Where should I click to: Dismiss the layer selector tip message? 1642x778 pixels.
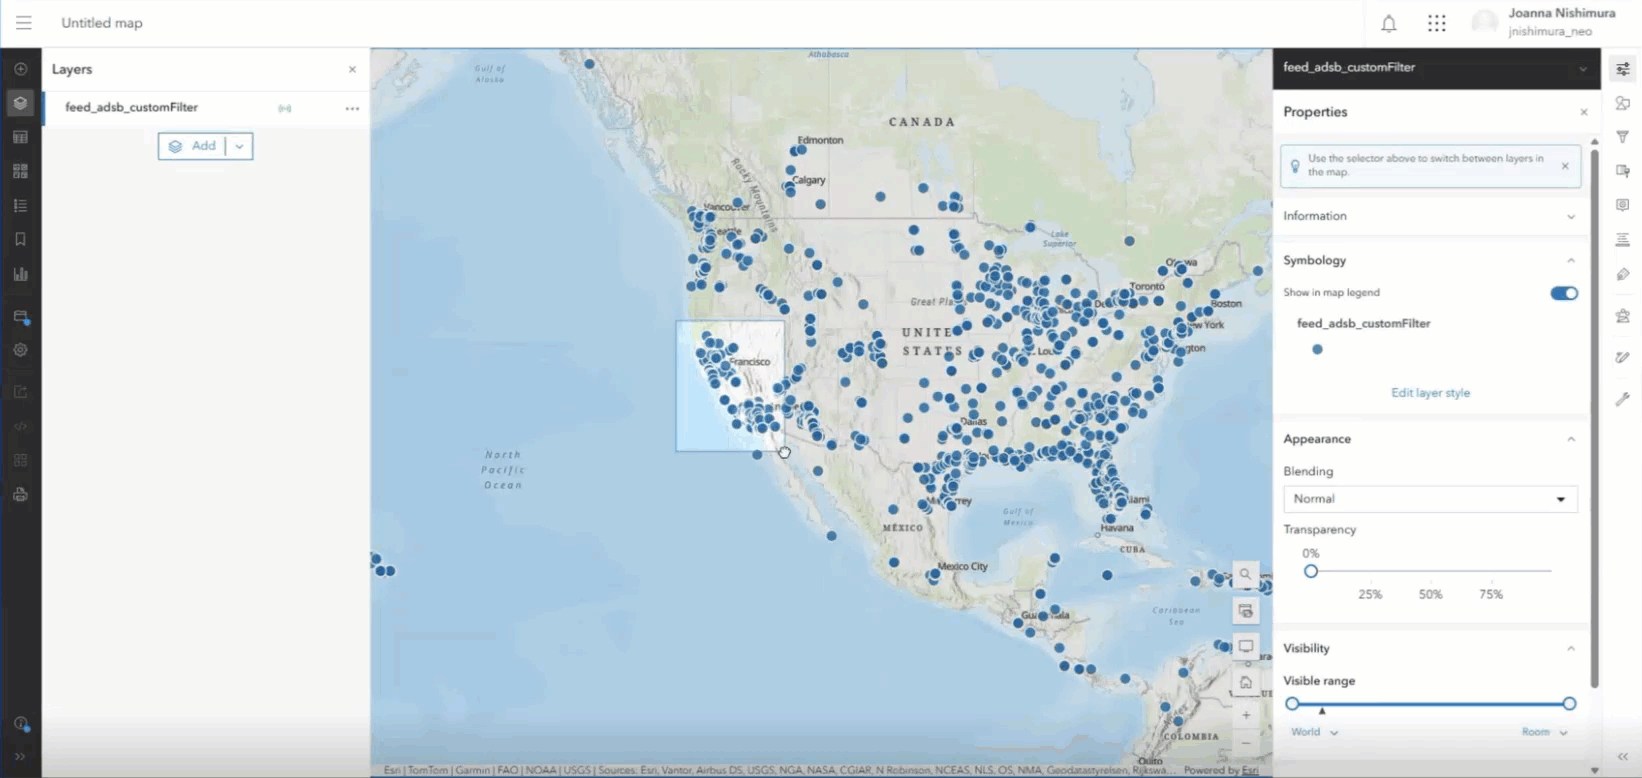click(1565, 166)
